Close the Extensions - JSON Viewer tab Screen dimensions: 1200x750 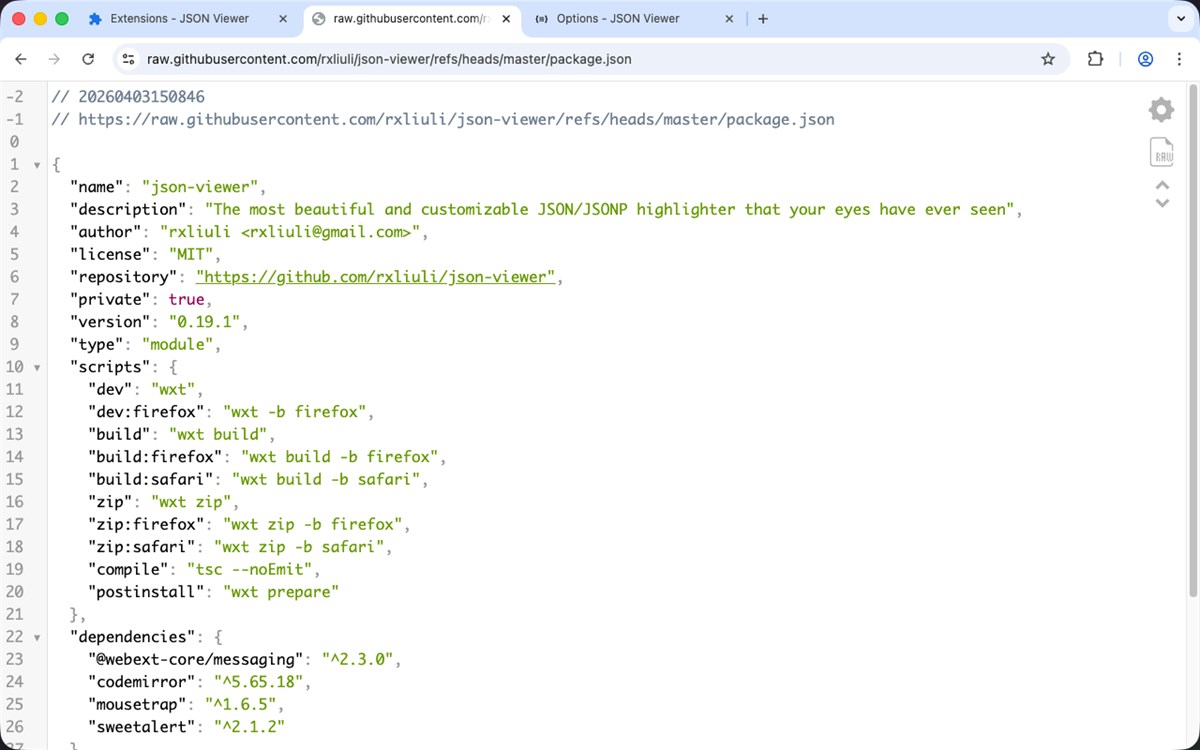(x=282, y=19)
